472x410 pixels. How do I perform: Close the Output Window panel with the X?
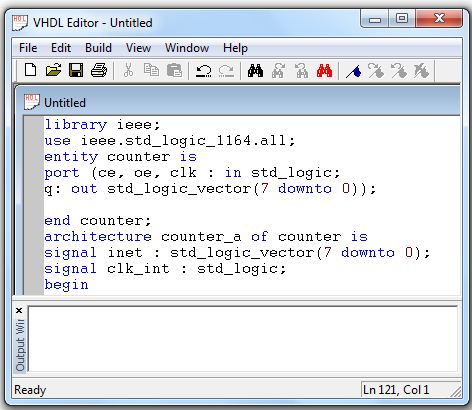19,311
